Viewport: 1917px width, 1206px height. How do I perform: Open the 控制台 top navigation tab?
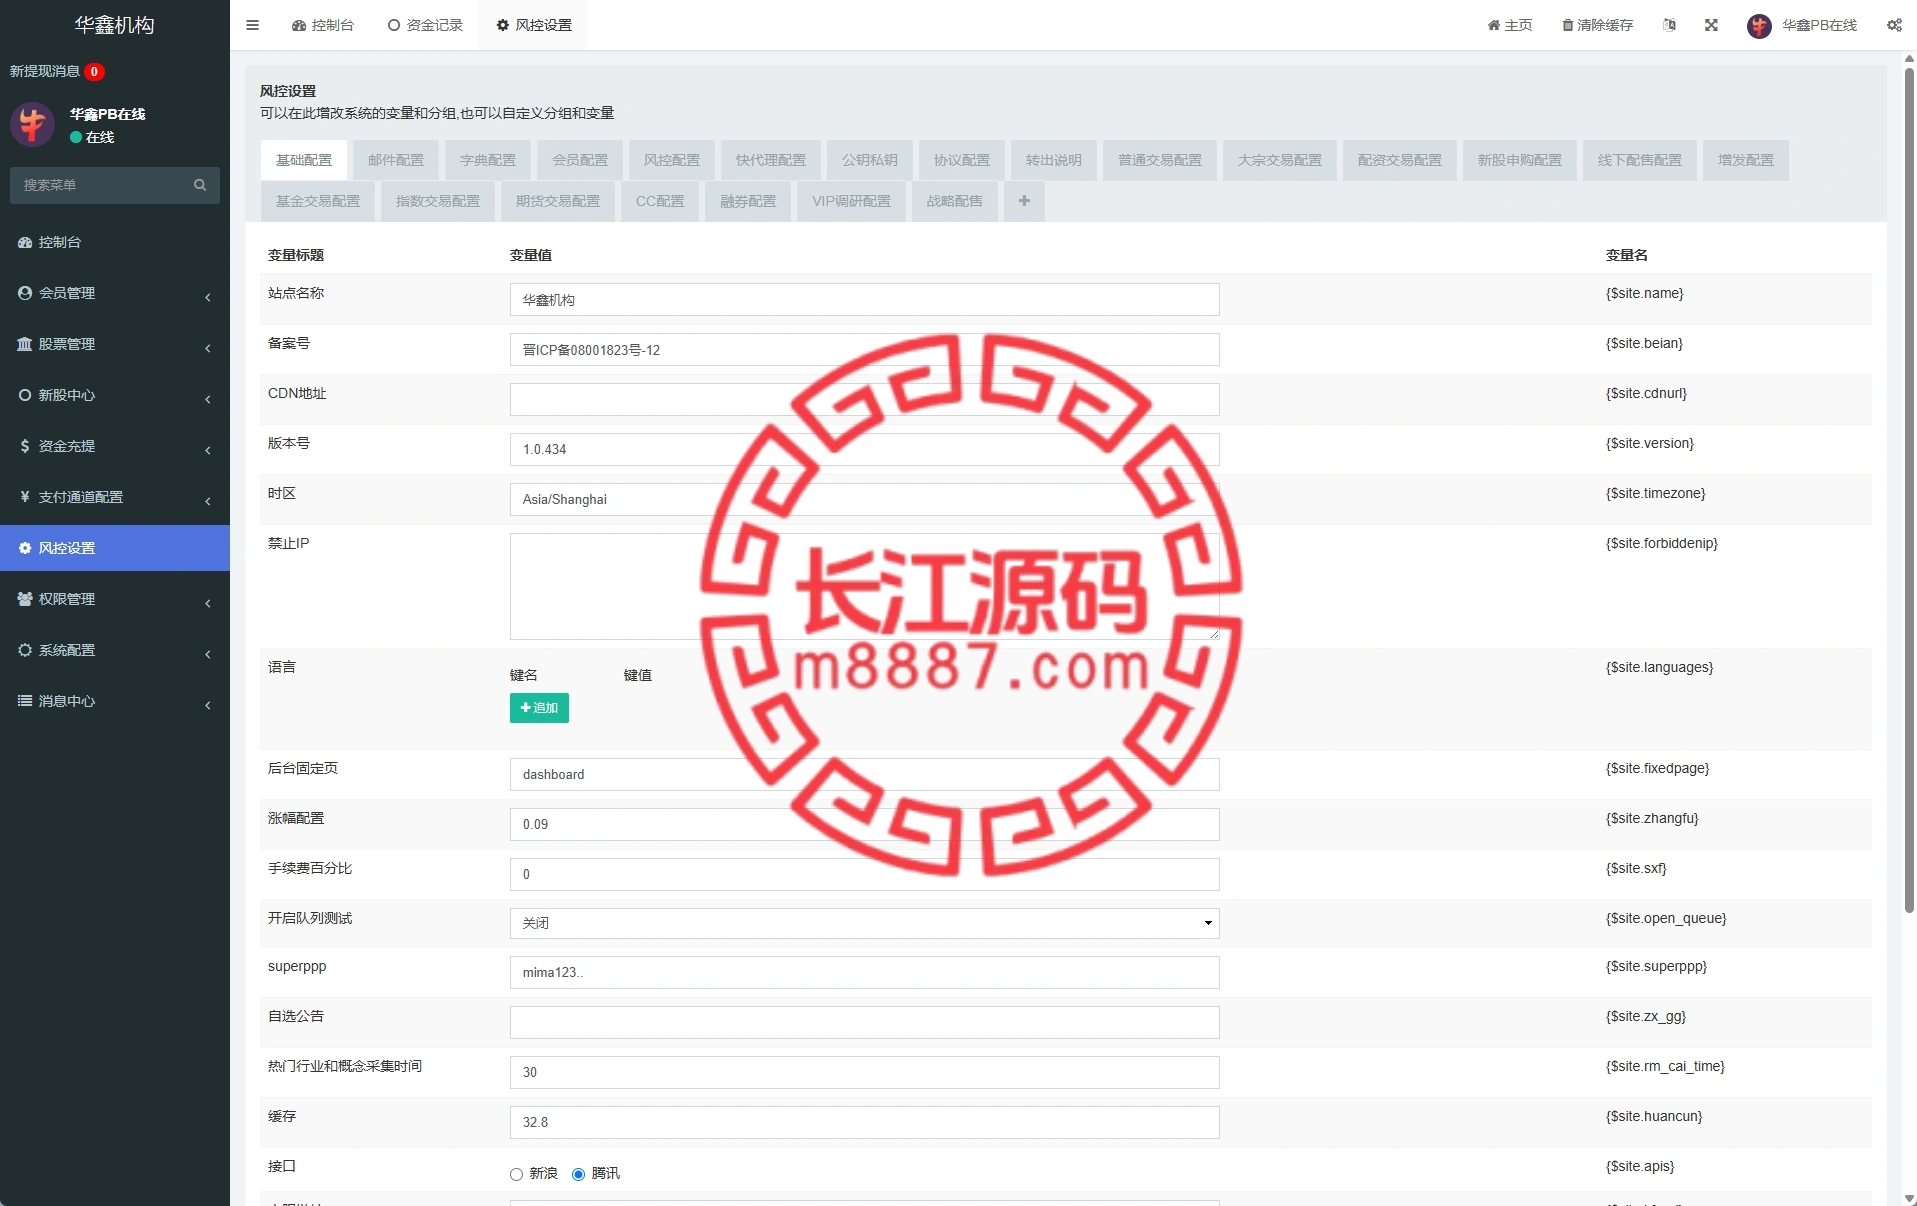(x=323, y=25)
